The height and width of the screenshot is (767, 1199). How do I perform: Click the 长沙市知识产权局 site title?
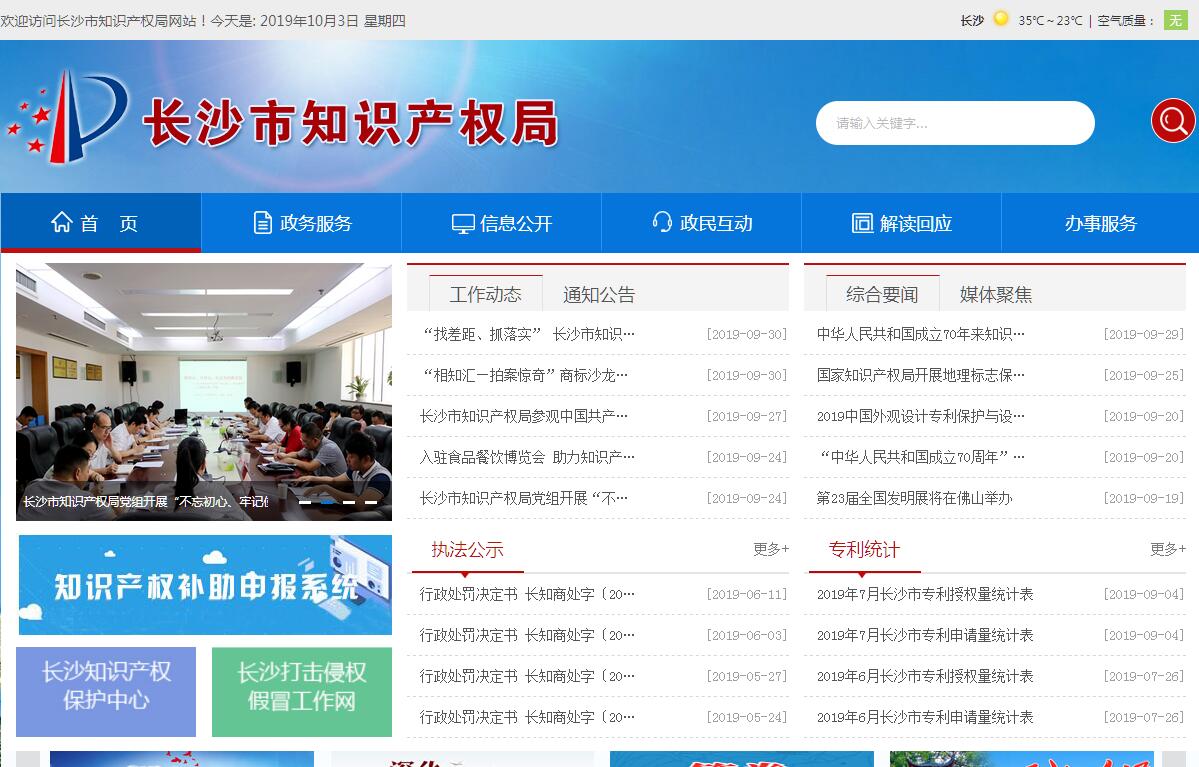coord(351,122)
